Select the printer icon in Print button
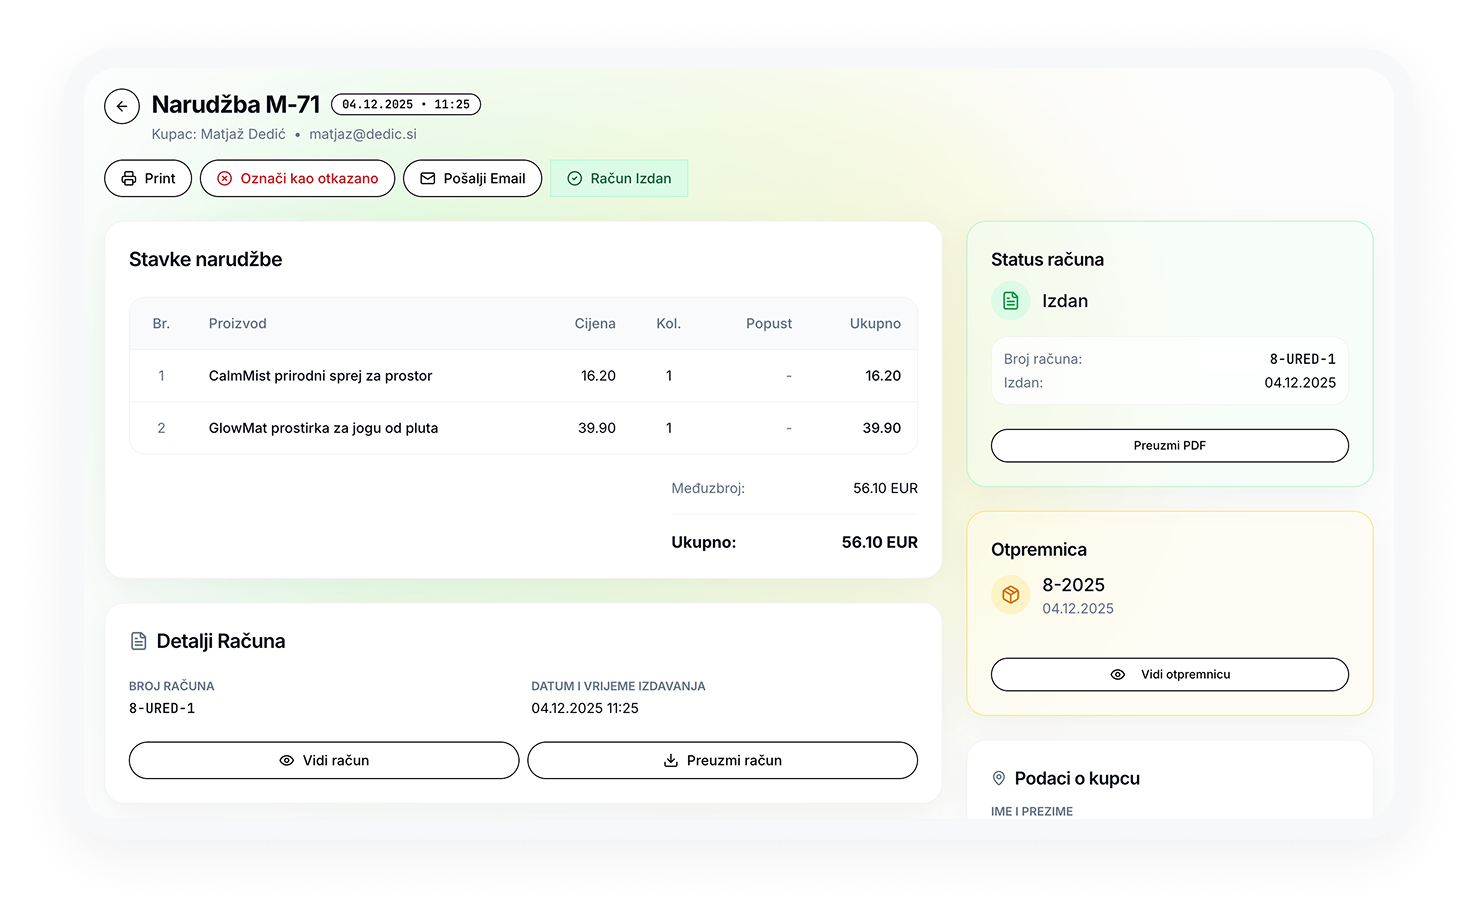Image resolution: width=1478 pixels, height=920 pixels. pyautogui.click(x=128, y=178)
